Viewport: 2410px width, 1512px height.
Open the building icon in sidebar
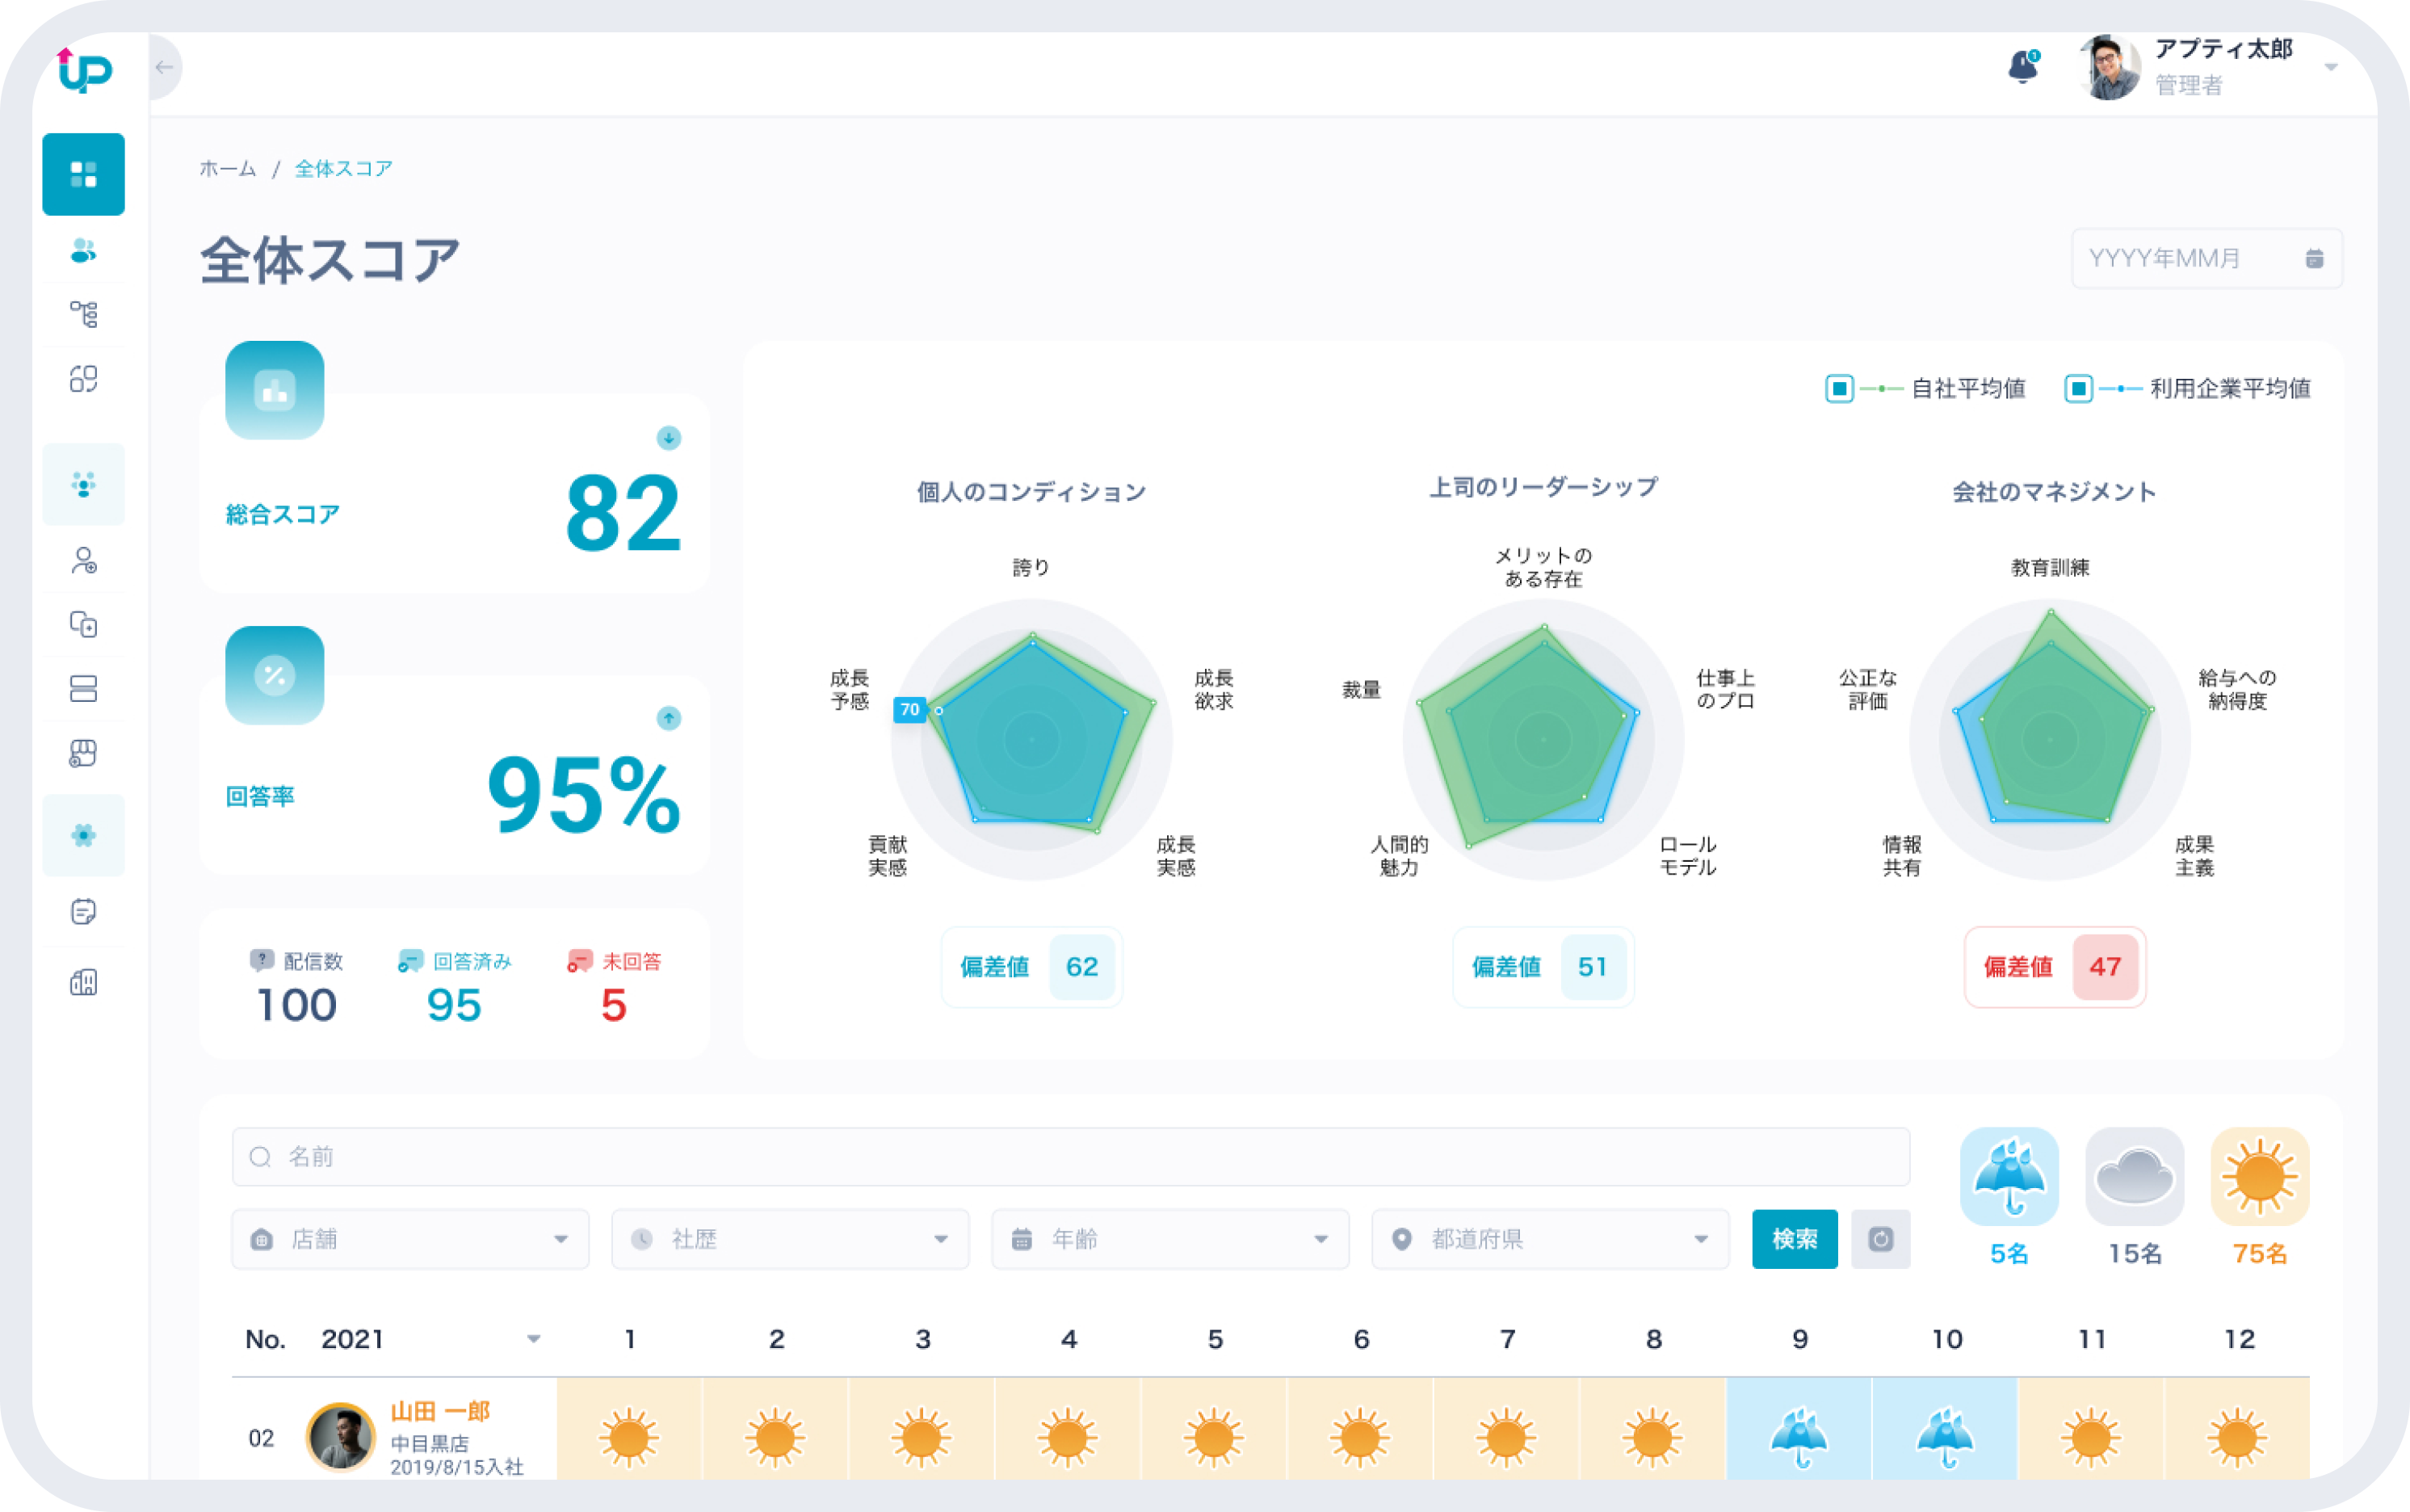tap(83, 982)
